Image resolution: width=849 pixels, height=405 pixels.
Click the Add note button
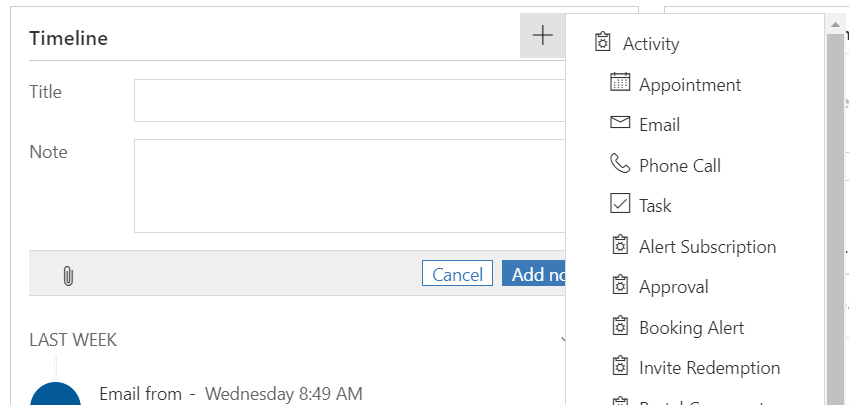pyautogui.click(x=534, y=273)
